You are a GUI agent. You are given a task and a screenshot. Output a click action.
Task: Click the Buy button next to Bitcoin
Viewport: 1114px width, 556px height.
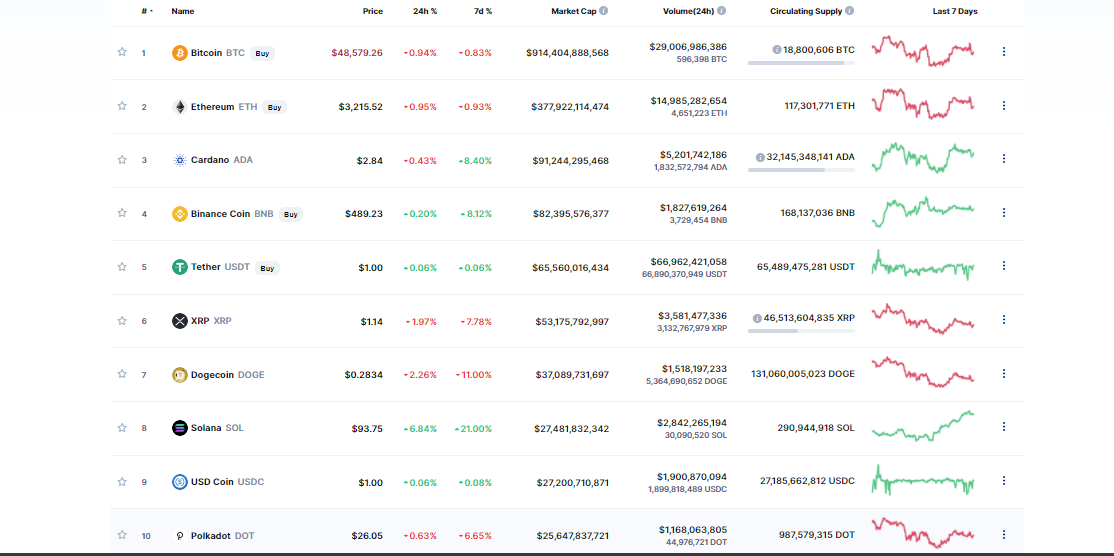point(262,53)
